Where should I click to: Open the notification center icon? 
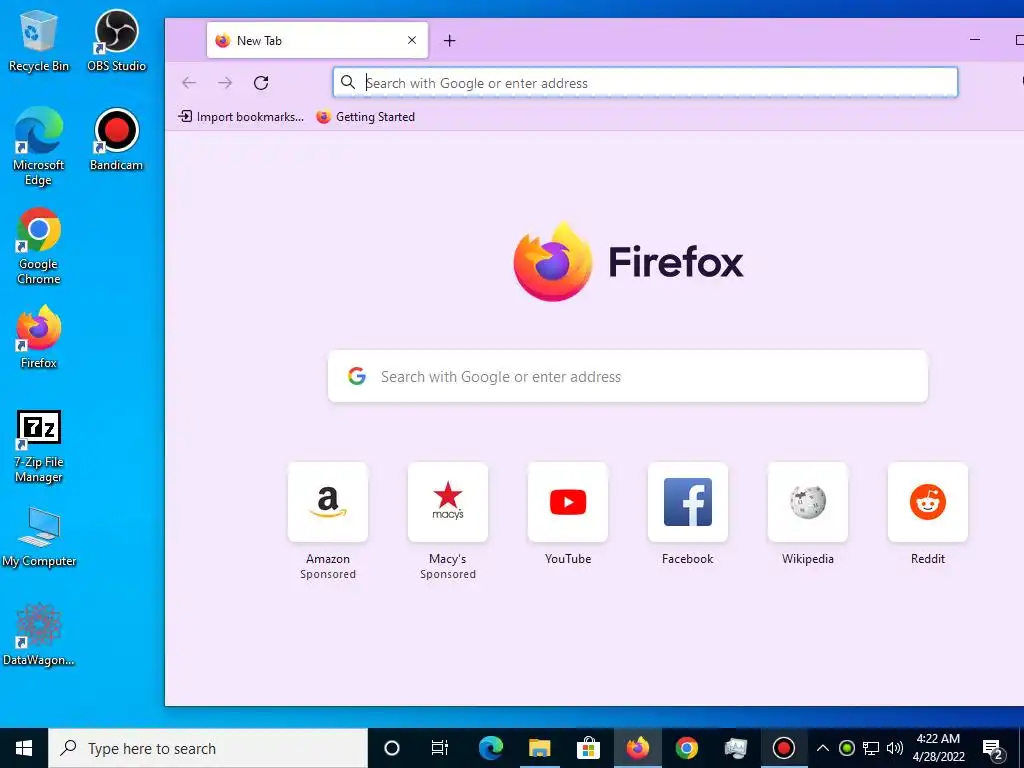tap(993, 748)
